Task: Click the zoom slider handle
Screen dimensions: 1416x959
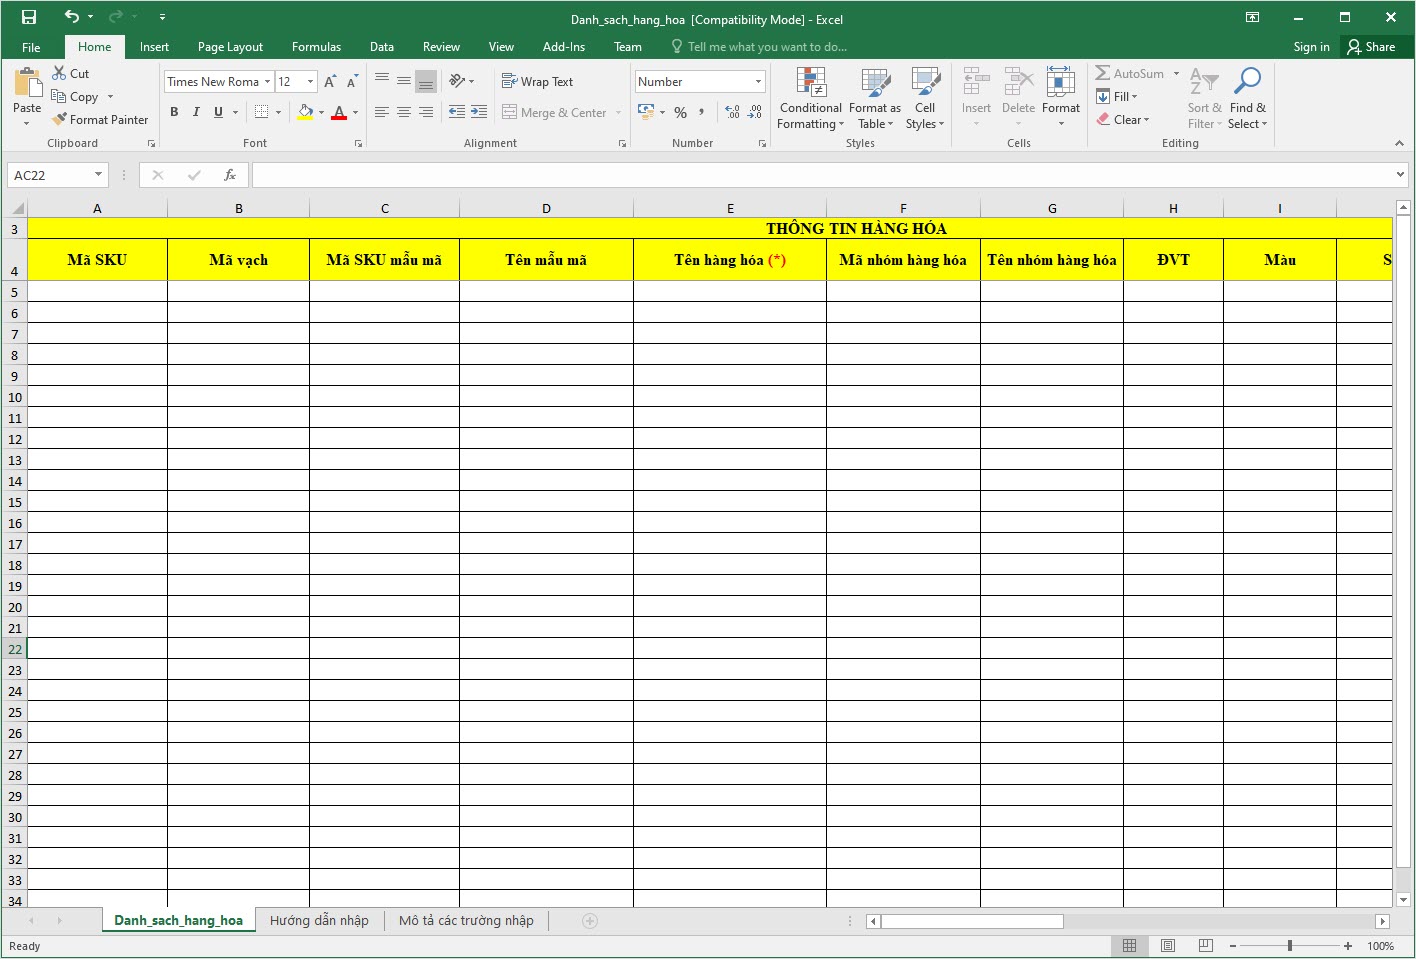Action: 1290,946
